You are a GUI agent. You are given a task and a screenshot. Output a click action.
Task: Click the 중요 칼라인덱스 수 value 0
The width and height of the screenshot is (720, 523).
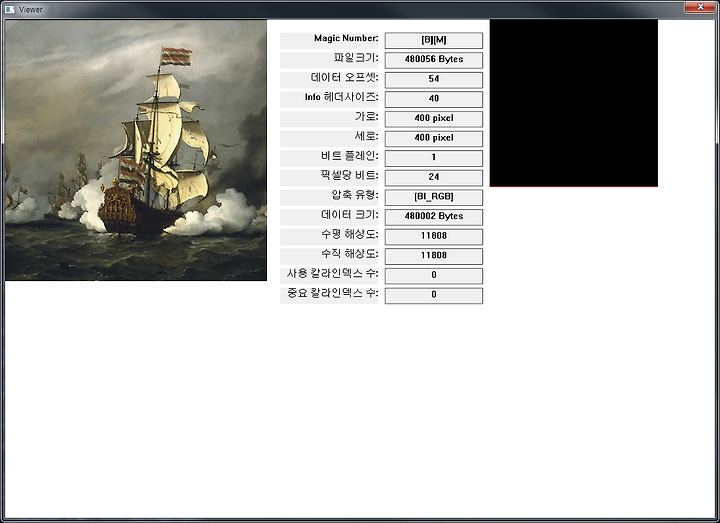pyautogui.click(x=433, y=295)
